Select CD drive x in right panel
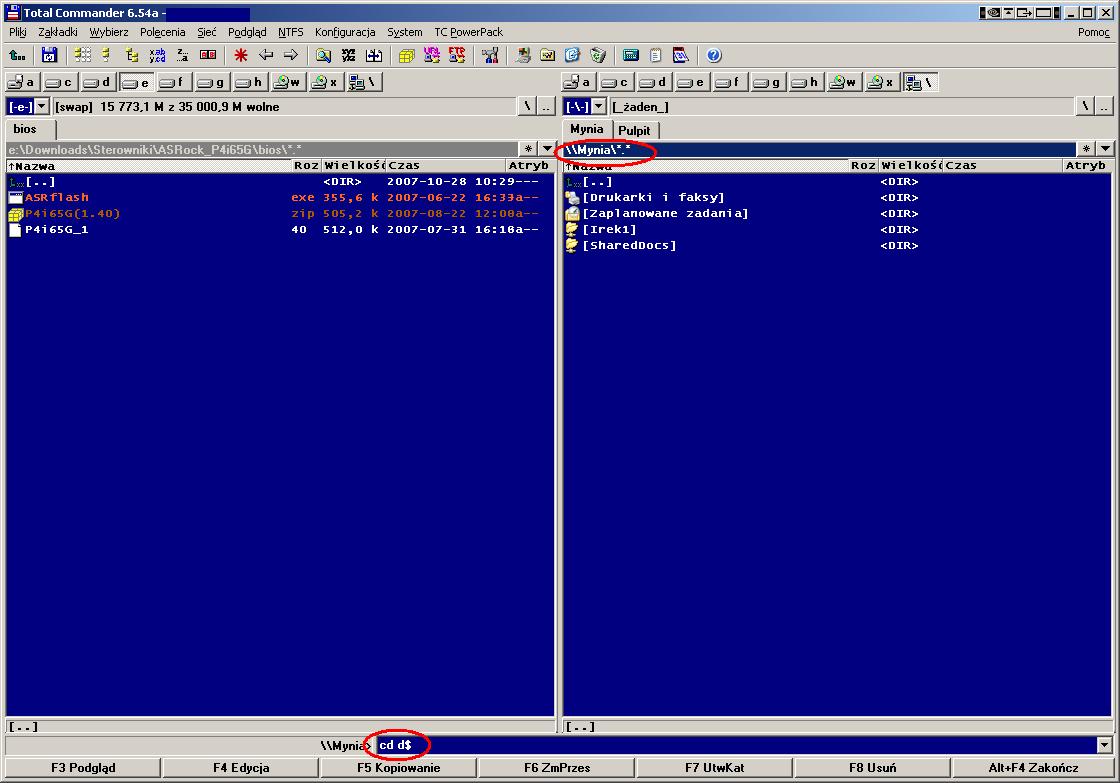 tap(881, 82)
